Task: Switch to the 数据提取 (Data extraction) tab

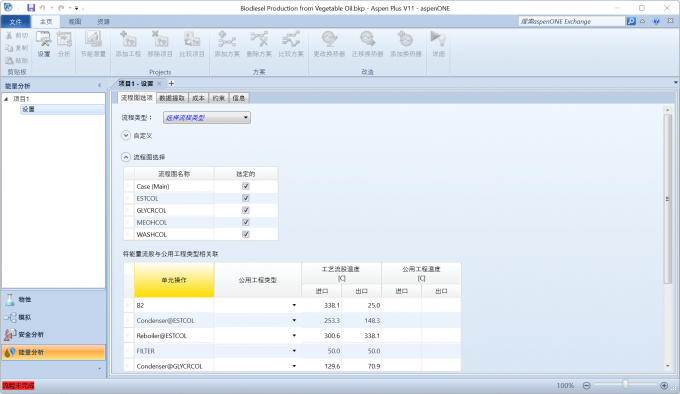Action: [x=172, y=98]
